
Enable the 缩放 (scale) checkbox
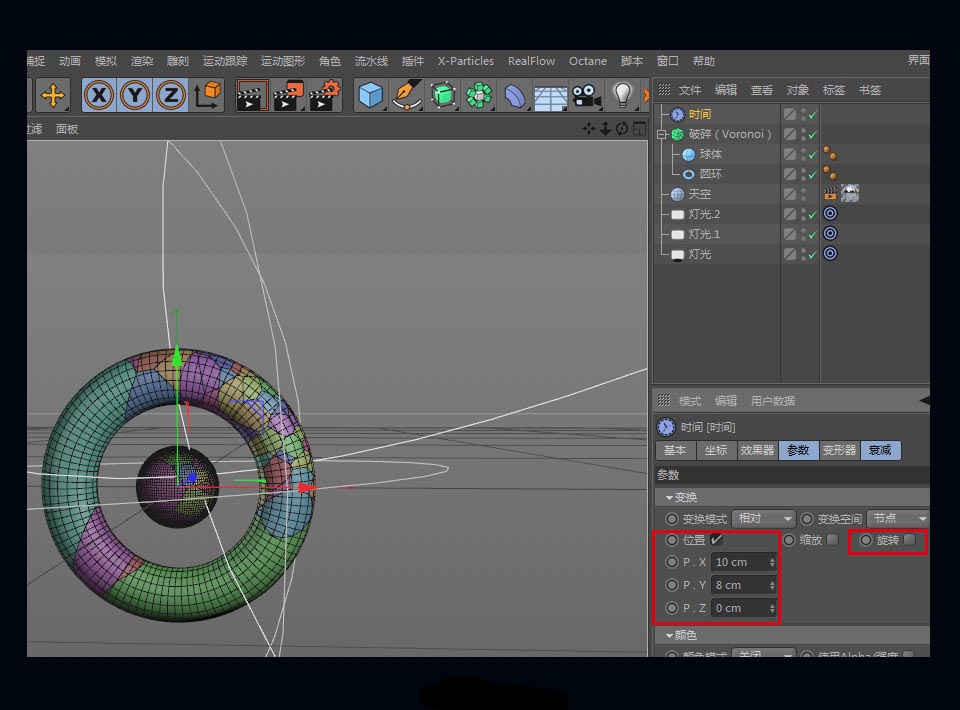(x=832, y=540)
